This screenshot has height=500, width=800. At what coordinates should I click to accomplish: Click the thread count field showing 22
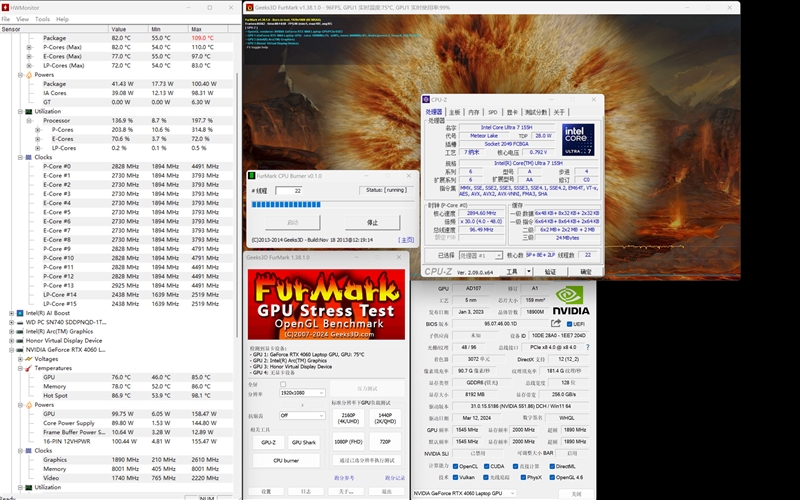coord(289,190)
